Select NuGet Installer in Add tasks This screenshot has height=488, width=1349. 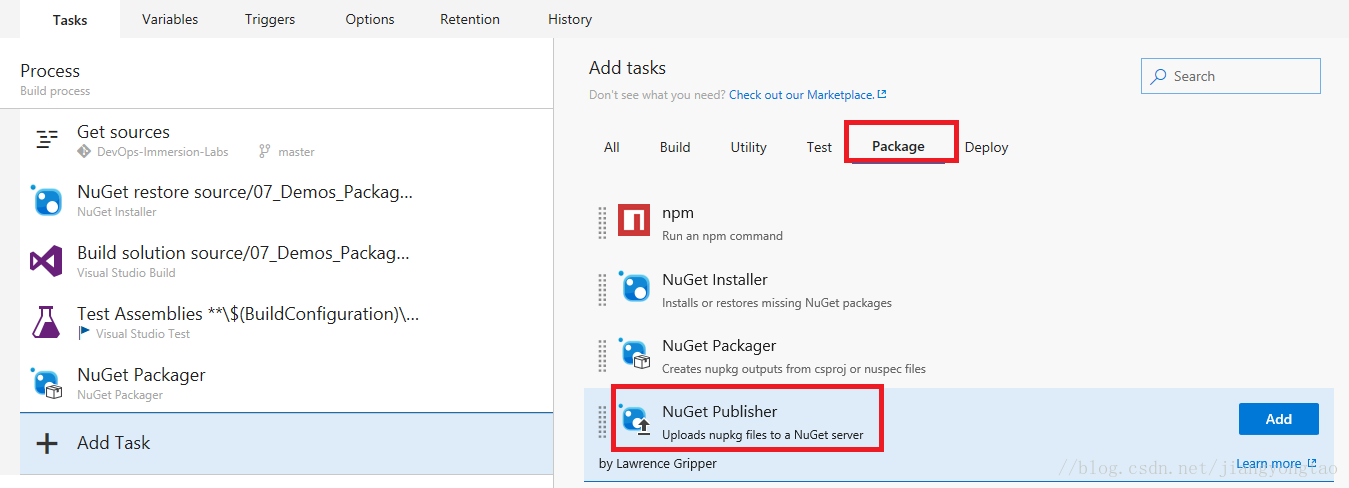coord(958,289)
